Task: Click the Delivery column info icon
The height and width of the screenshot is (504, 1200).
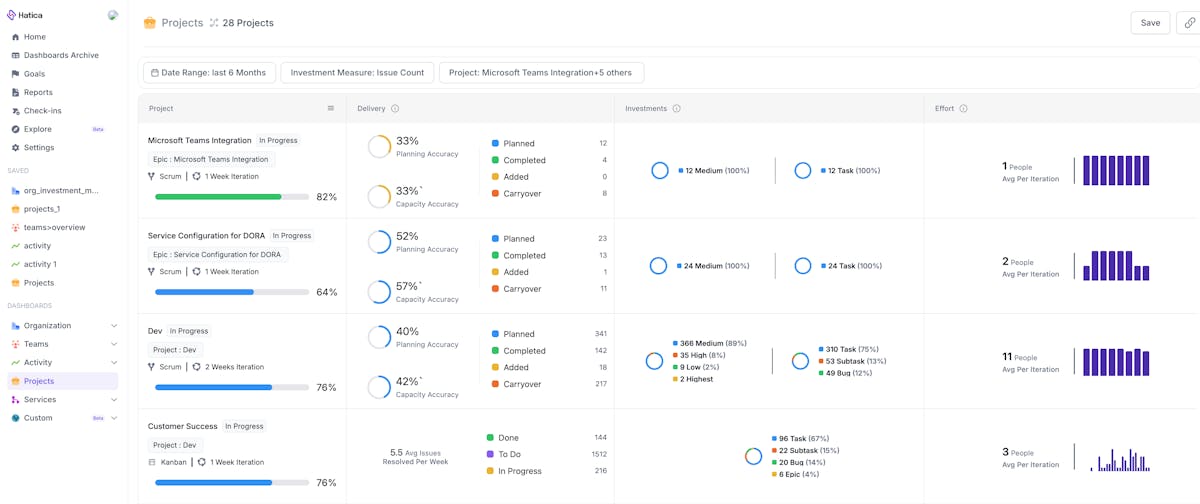Action: tap(395, 109)
